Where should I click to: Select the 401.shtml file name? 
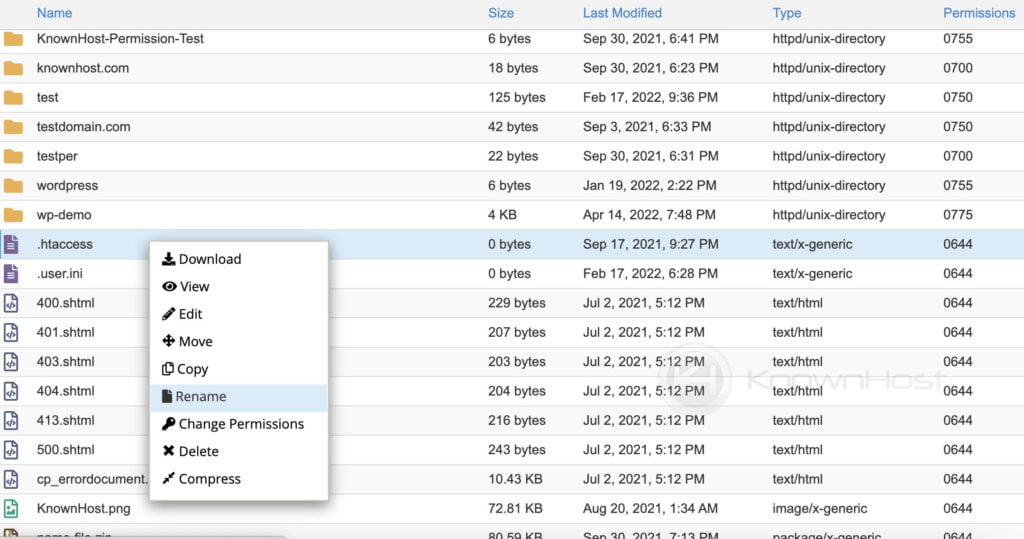click(65, 333)
